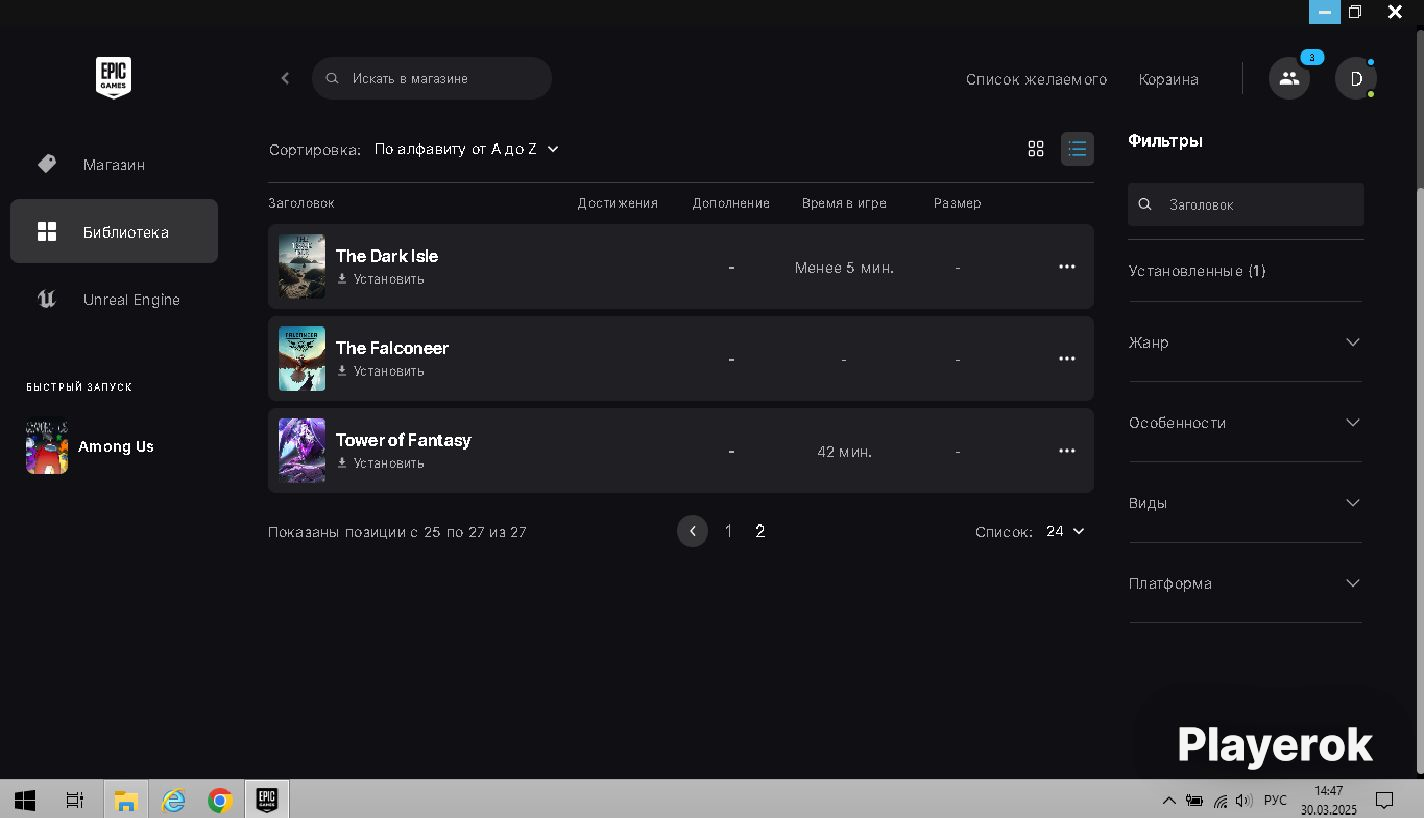Go to page 1
Screen dimensions: 1424x818
[728, 531]
